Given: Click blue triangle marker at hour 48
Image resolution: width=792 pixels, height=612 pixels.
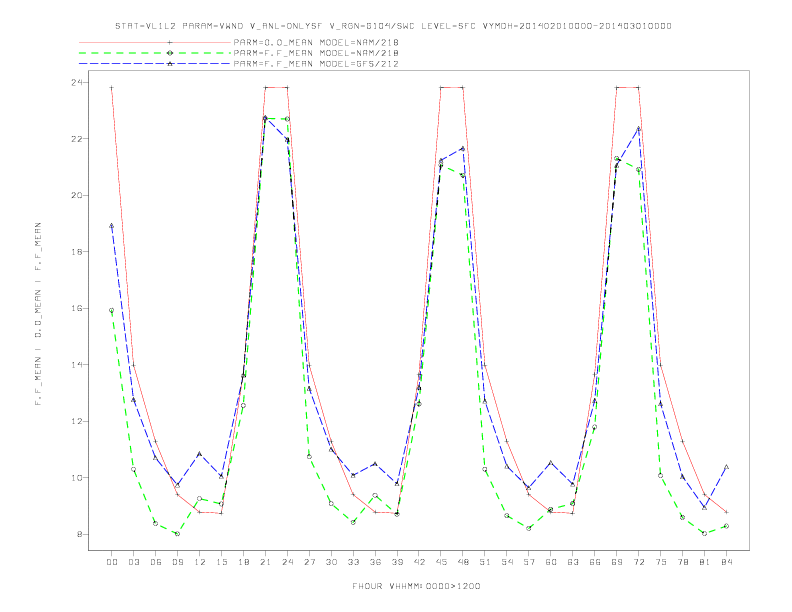Looking at the screenshot, I should pos(463,148).
